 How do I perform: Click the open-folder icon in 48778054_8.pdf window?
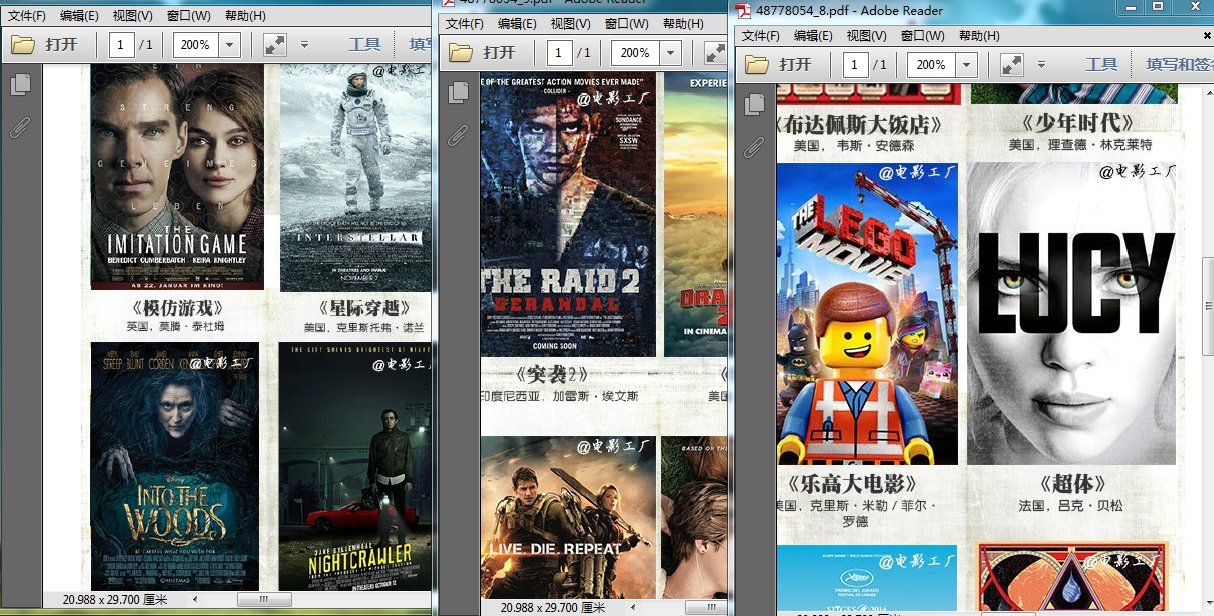757,65
